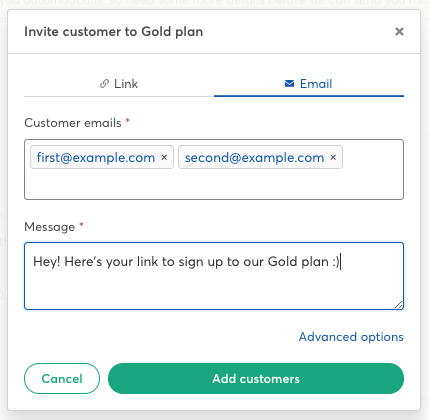The height and width of the screenshot is (420, 429).
Task: Click the Add customers button
Action: pos(256,378)
